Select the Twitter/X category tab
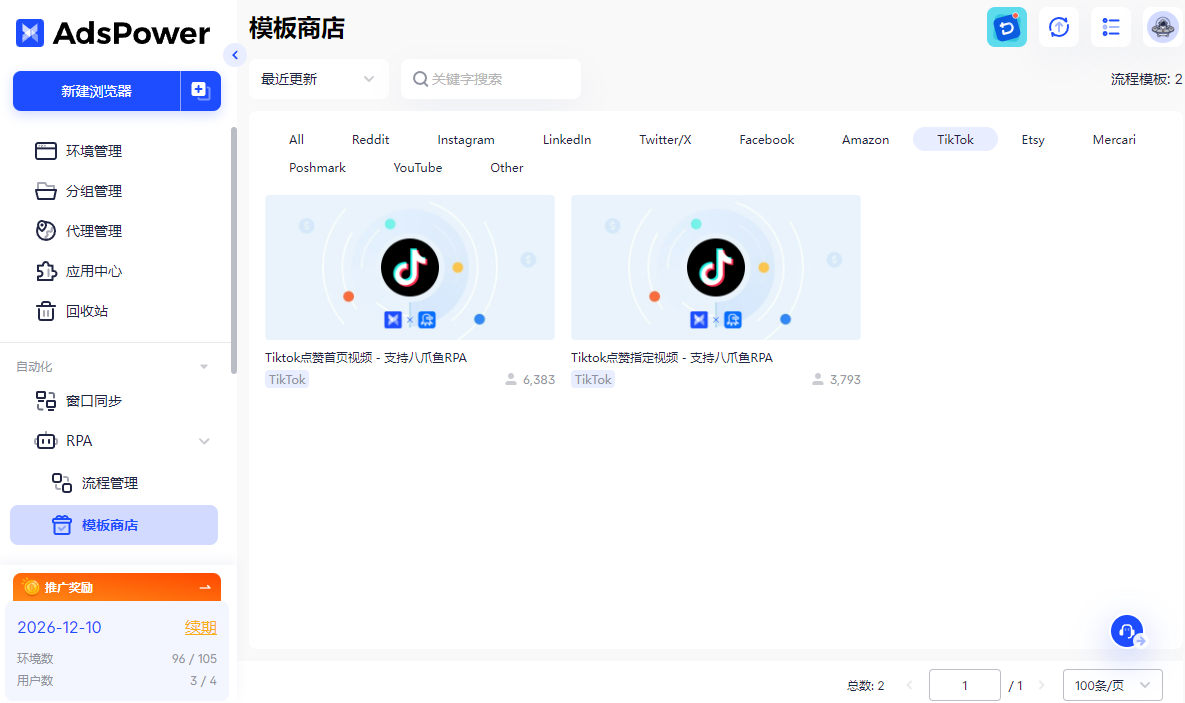This screenshot has width=1185, height=703. [x=665, y=140]
